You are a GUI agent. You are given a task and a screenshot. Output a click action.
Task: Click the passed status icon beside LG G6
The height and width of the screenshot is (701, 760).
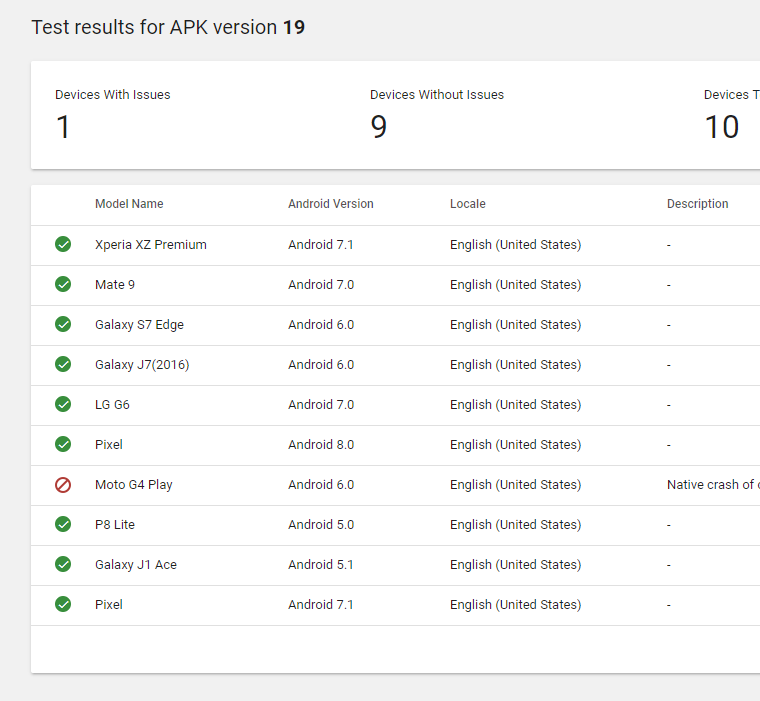coord(63,404)
